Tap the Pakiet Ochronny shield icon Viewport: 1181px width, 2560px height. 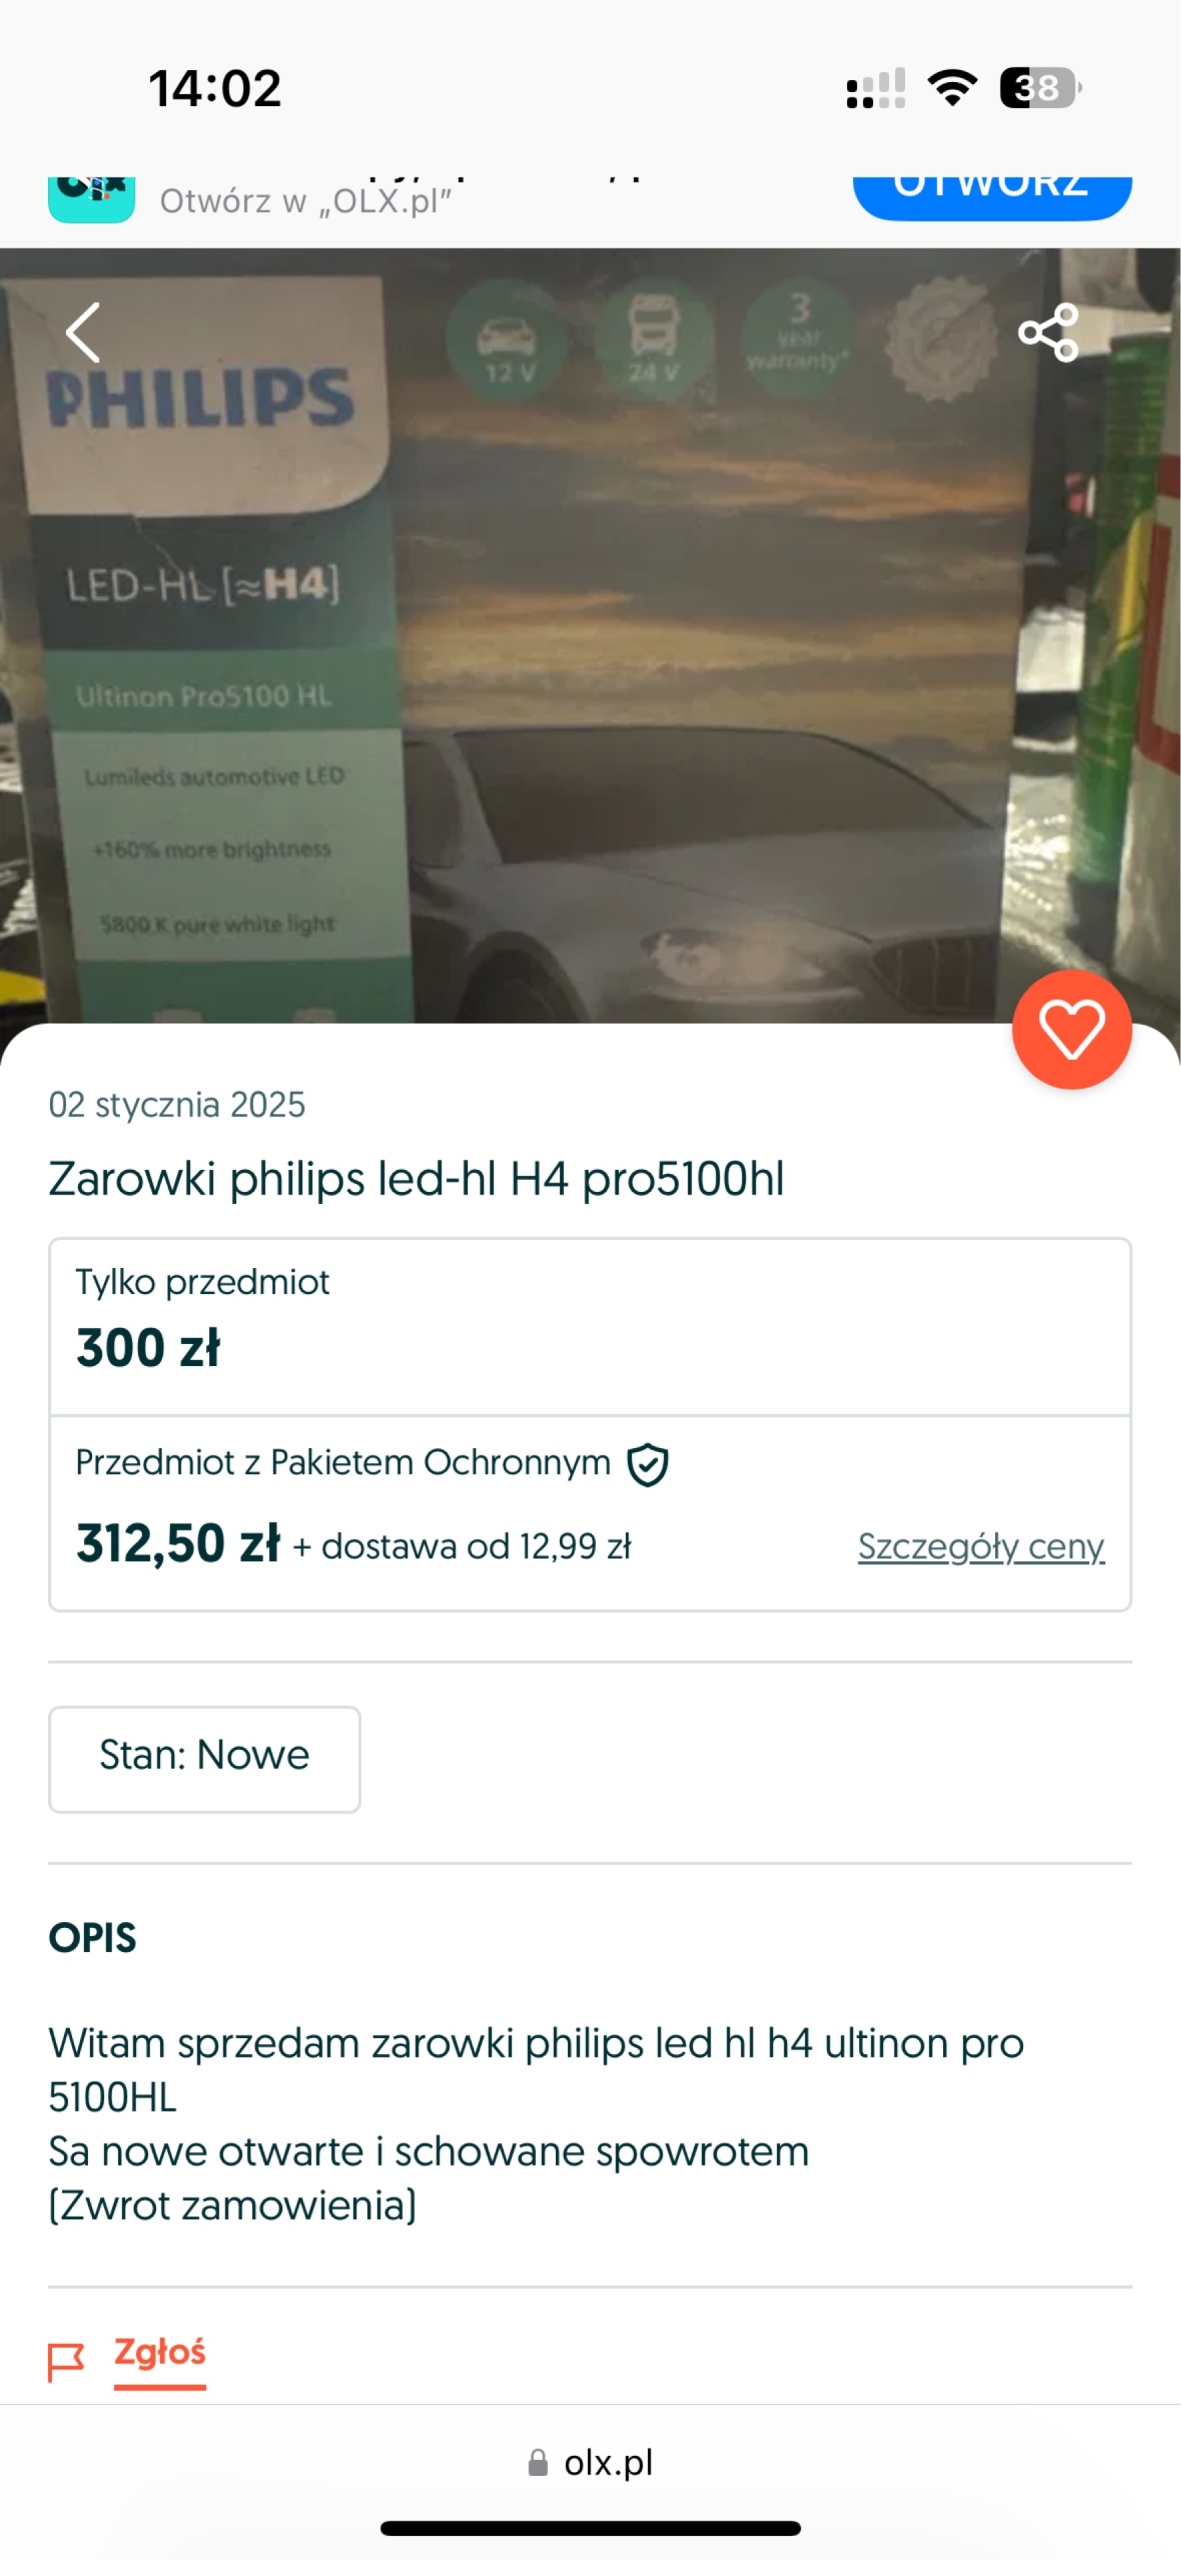[648, 1465]
